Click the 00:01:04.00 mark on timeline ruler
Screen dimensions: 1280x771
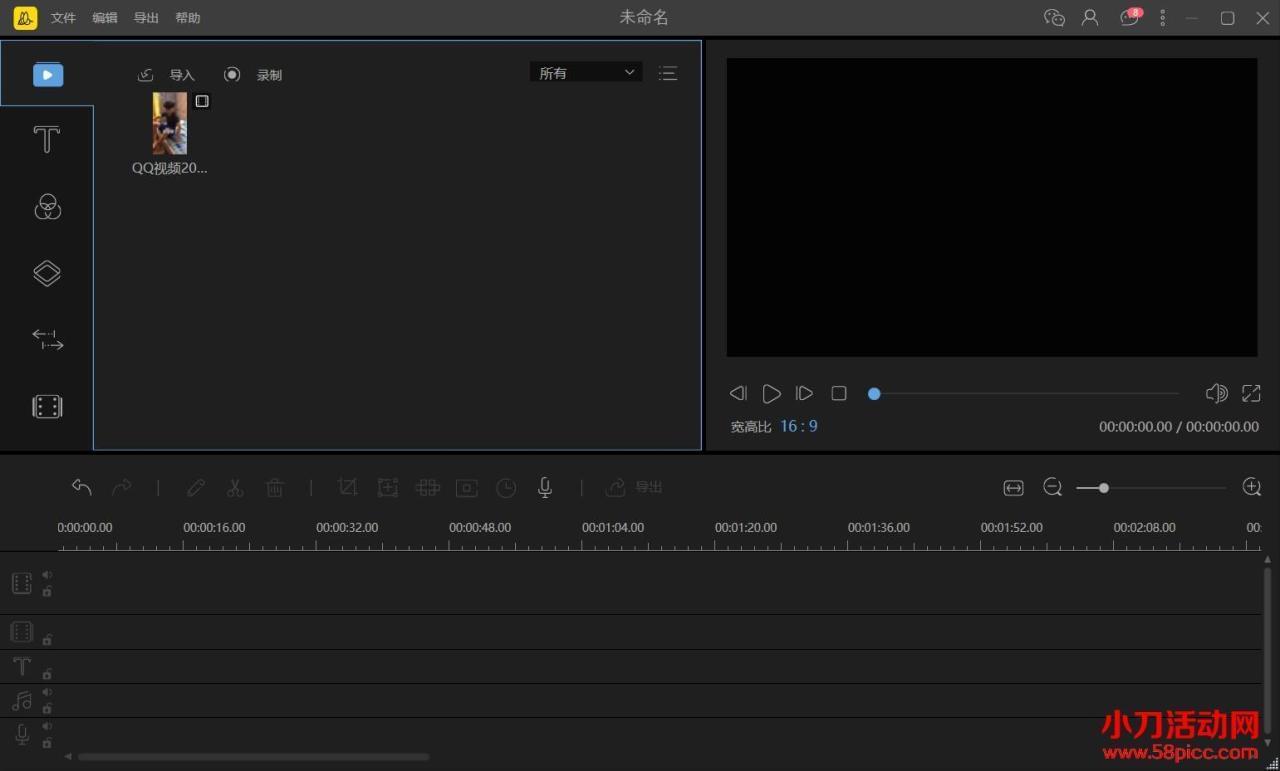pos(613,527)
